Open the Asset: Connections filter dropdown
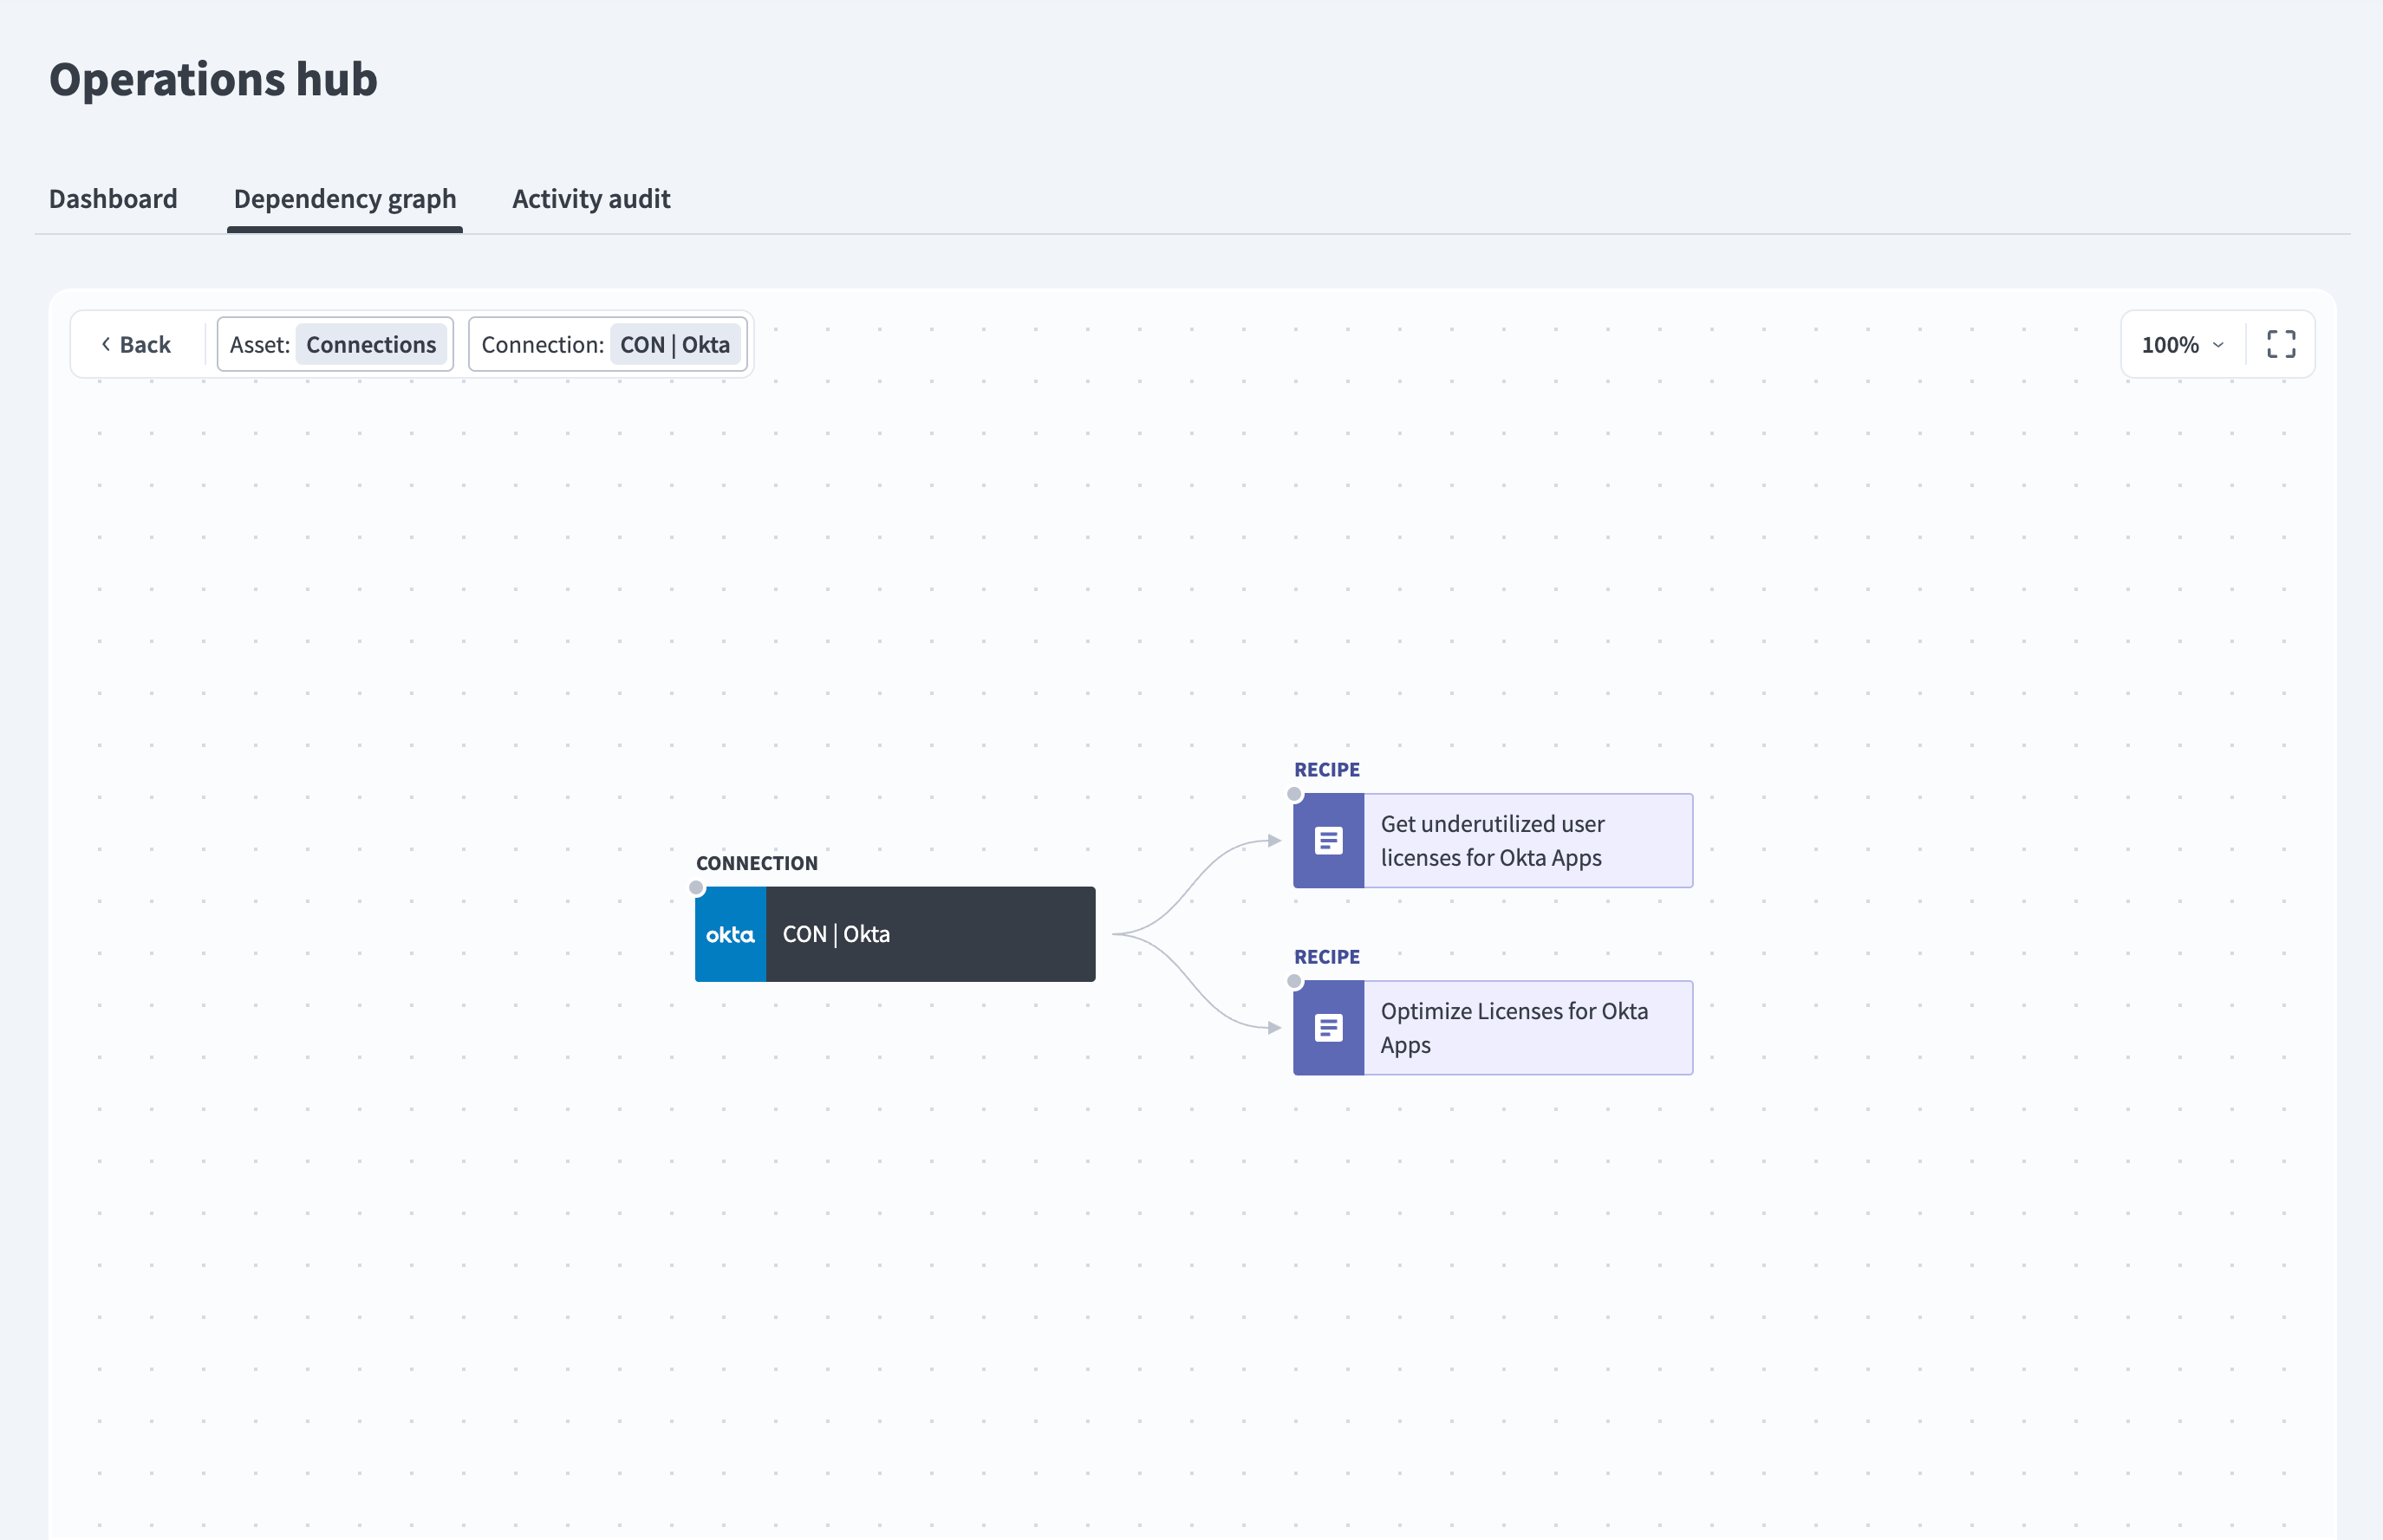This screenshot has height=1540, width=2383. point(335,344)
